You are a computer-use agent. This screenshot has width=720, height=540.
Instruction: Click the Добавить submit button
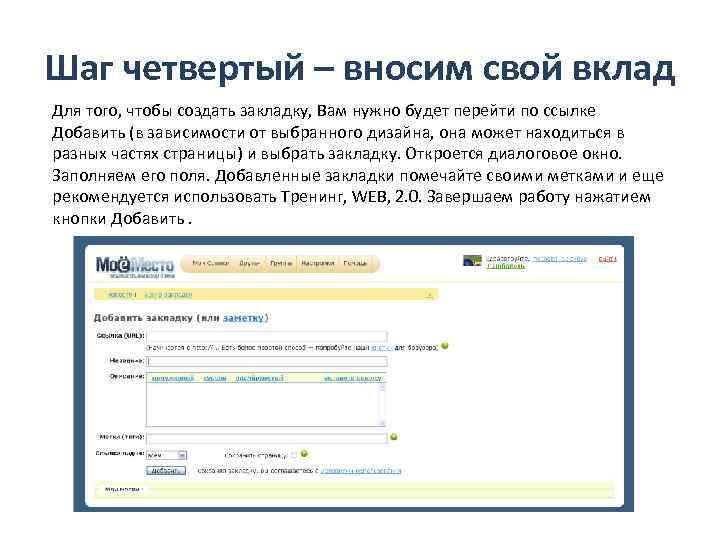[166, 471]
